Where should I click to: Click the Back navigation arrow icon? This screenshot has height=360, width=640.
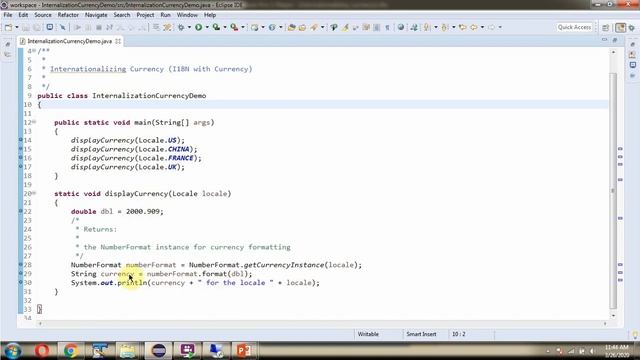coord(474,27)
